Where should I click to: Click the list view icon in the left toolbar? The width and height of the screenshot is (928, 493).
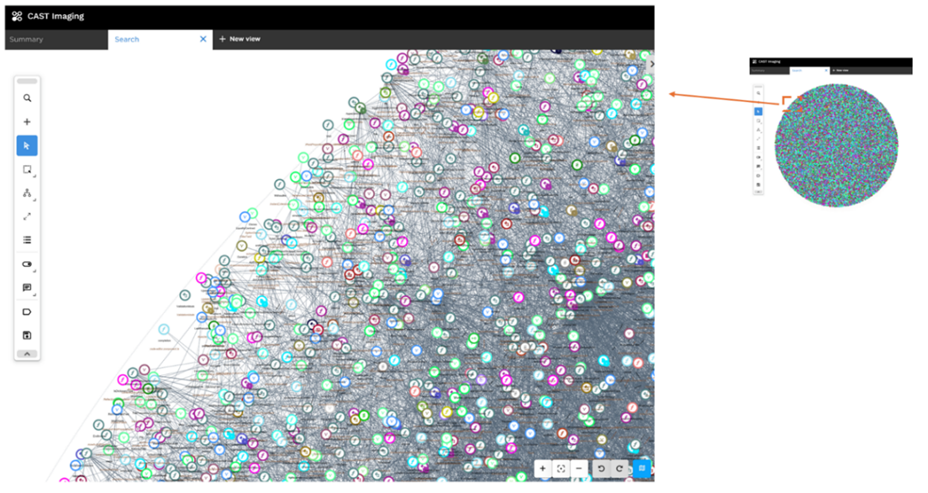click(27, 240)
